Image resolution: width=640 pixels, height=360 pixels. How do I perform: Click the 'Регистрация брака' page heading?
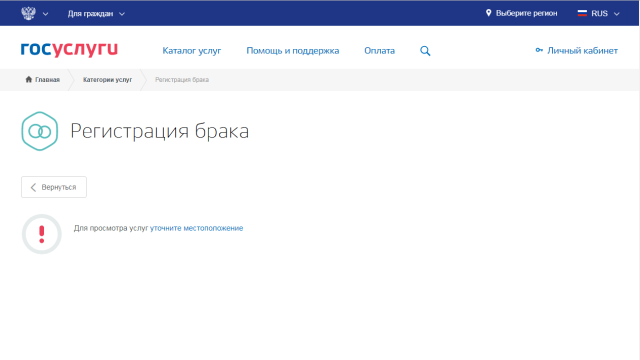160,131
